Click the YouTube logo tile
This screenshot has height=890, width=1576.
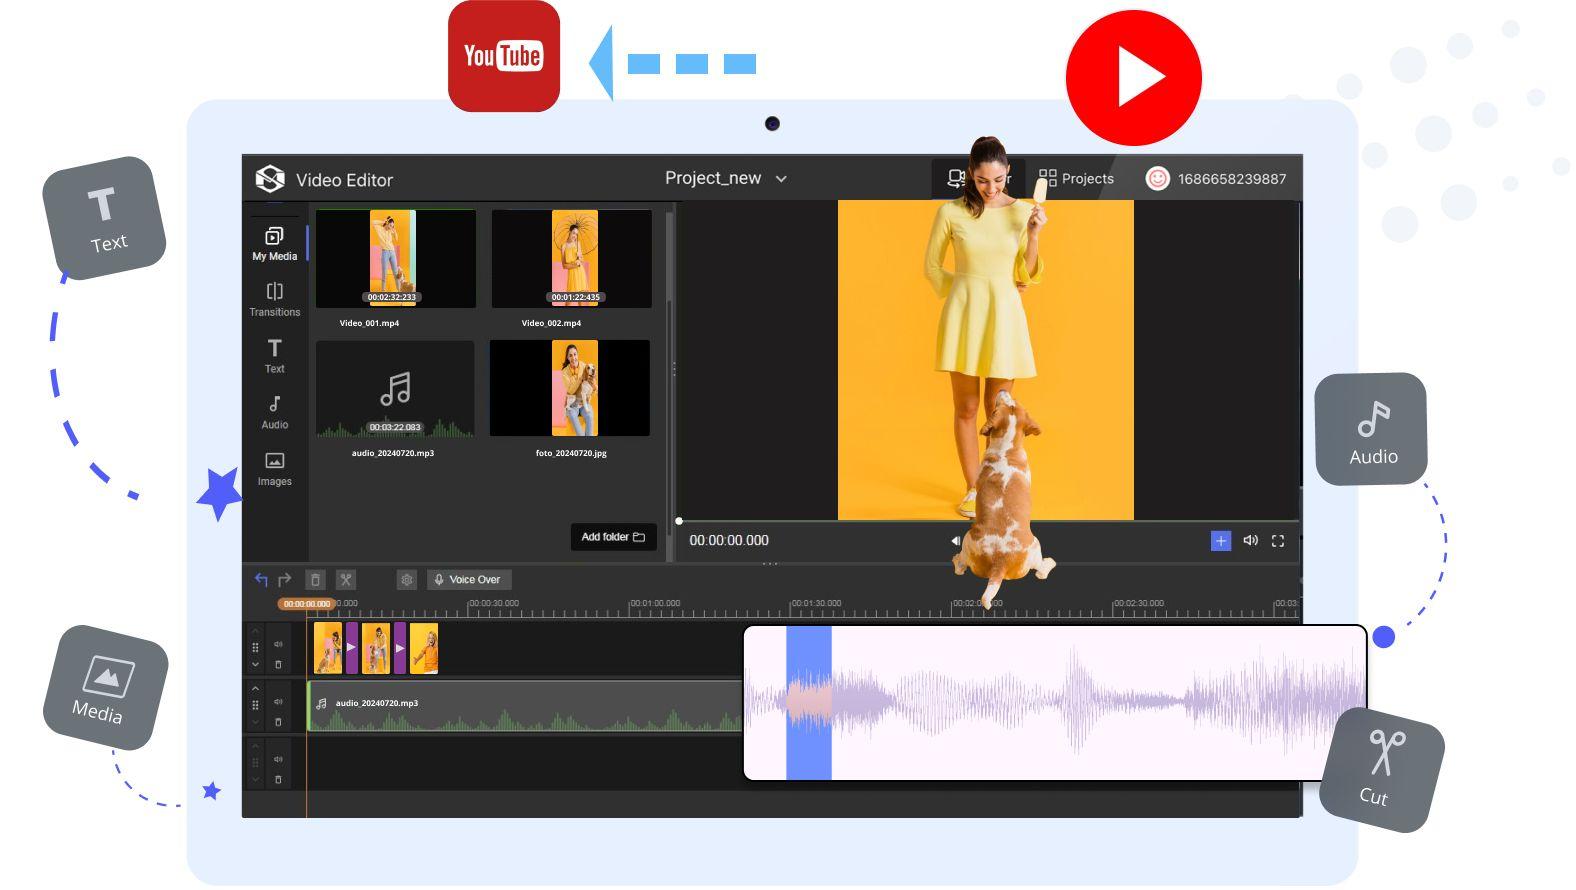pos(504,56)
